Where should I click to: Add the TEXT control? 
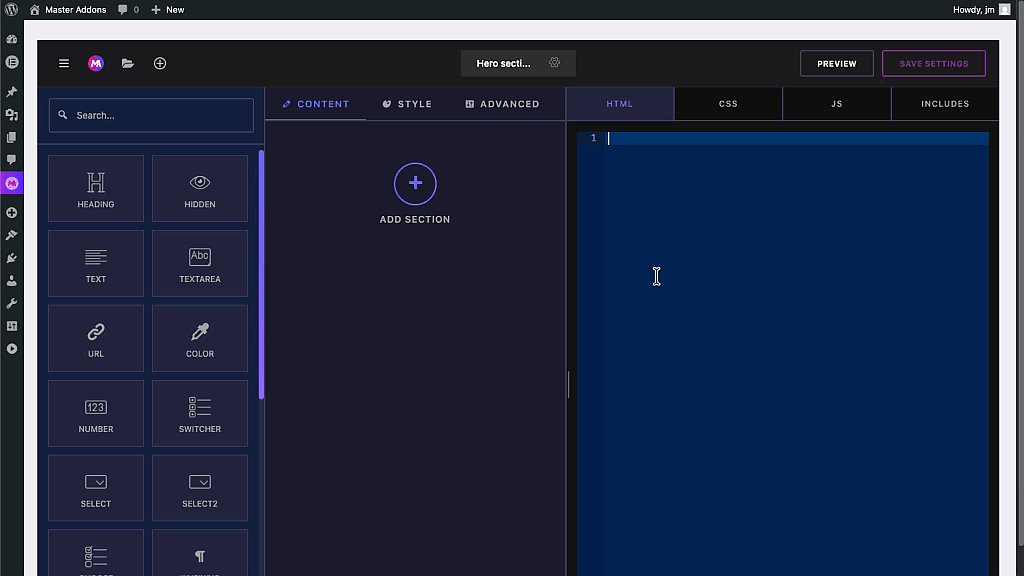(x=96, y=263)
